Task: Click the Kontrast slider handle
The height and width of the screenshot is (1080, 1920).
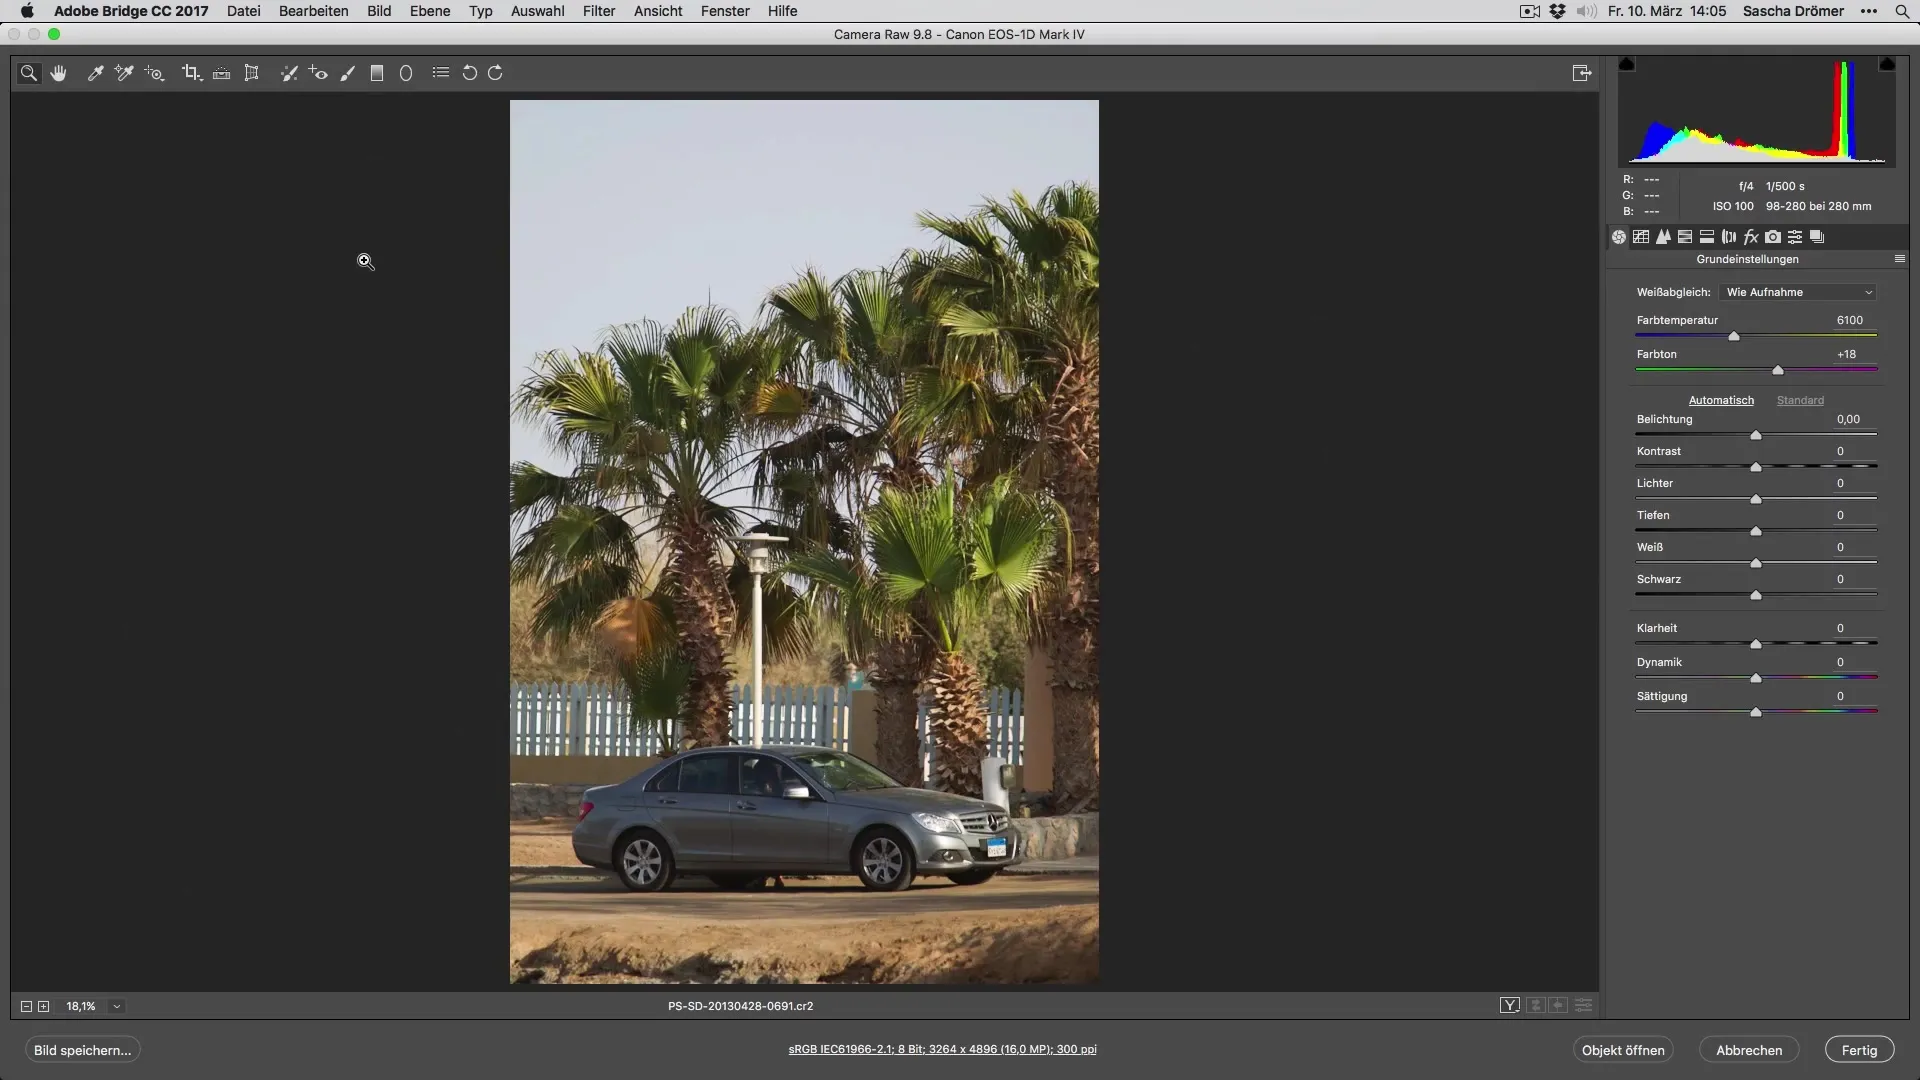Action: [1756, 468]
